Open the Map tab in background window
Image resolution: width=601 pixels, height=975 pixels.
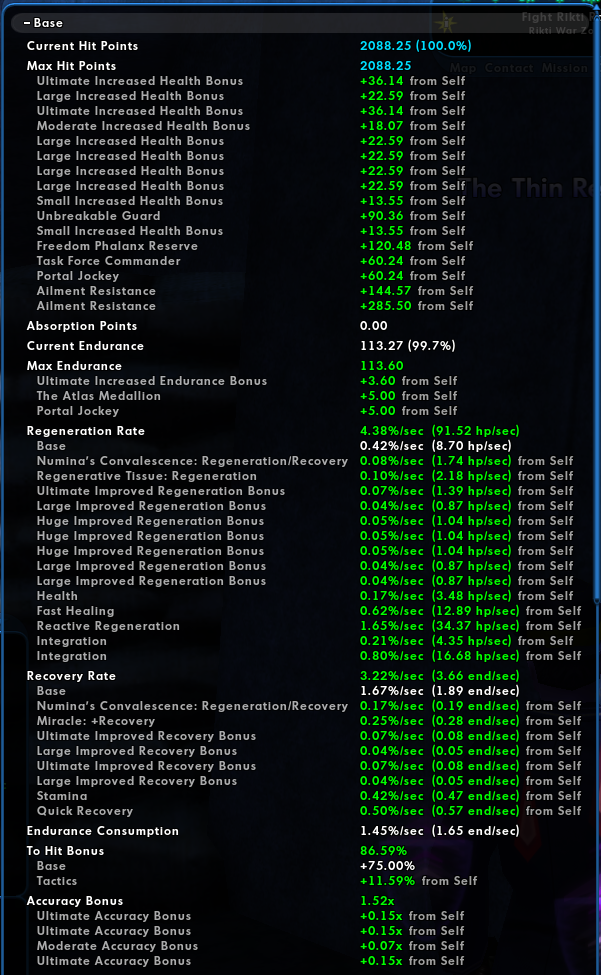point(463,68)
